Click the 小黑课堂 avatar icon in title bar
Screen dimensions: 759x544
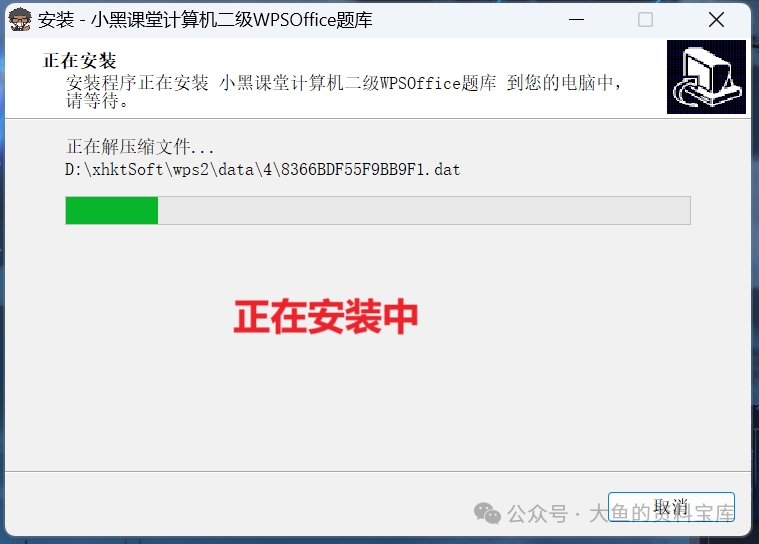20,20
